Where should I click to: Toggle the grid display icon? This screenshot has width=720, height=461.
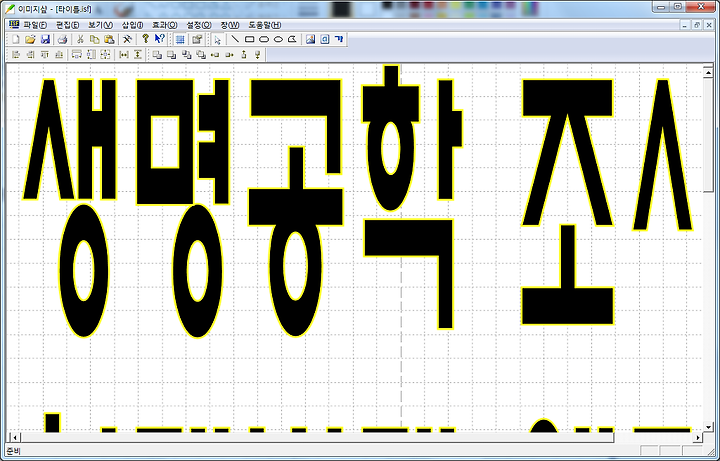tap(180, 39)
